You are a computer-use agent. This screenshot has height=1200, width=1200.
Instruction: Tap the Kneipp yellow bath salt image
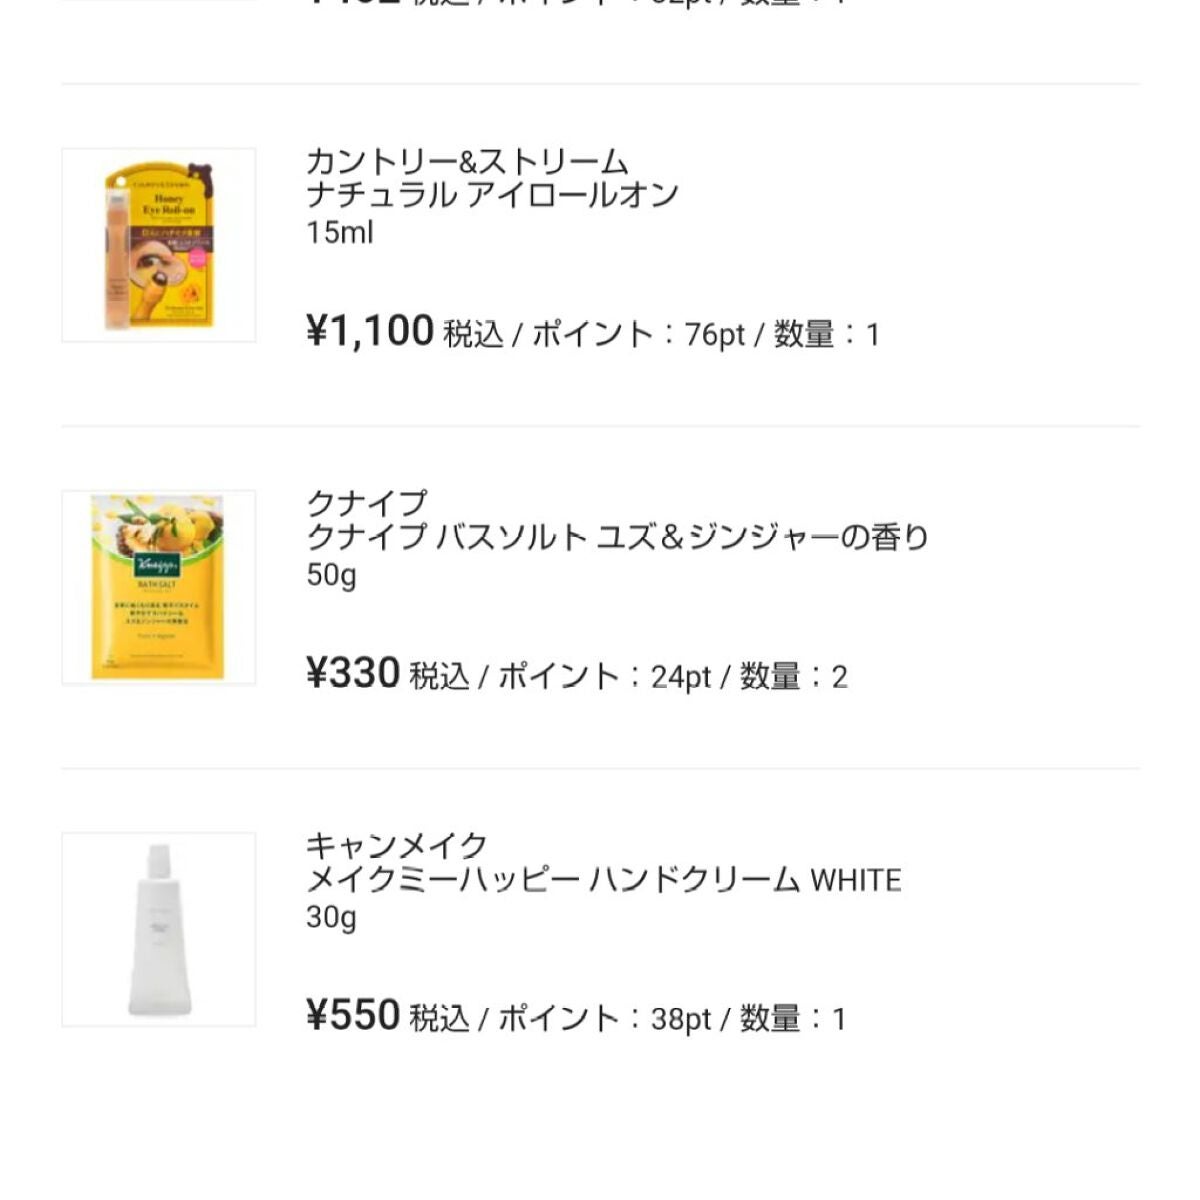[158, 587]
